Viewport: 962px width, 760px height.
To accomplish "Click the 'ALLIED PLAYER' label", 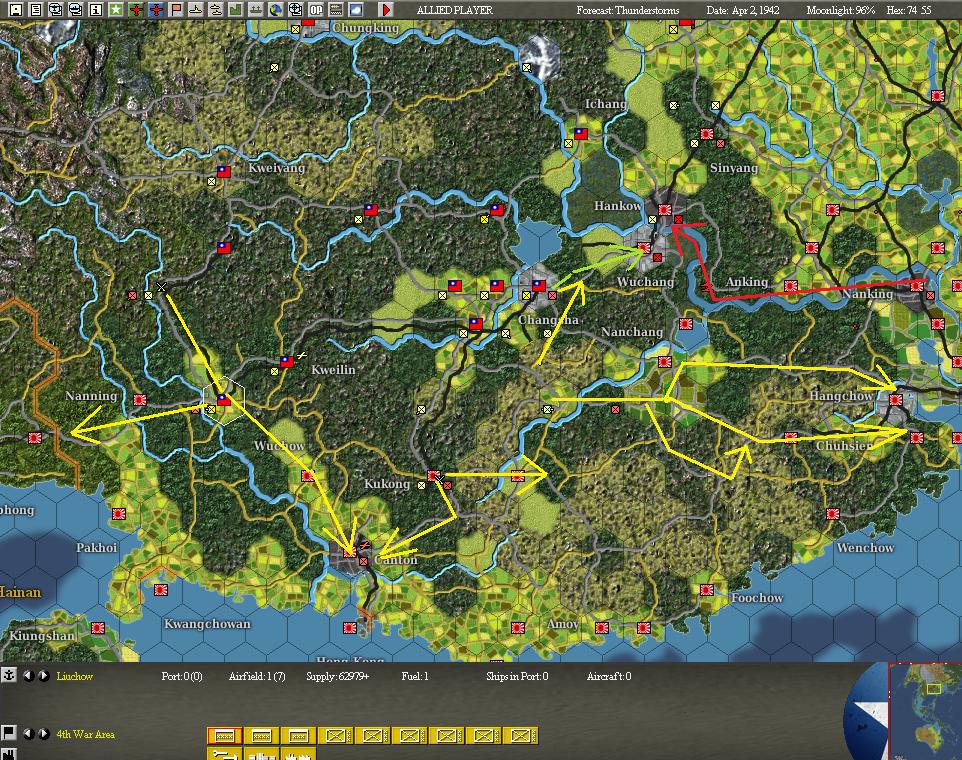I will (x=455, y=10).
